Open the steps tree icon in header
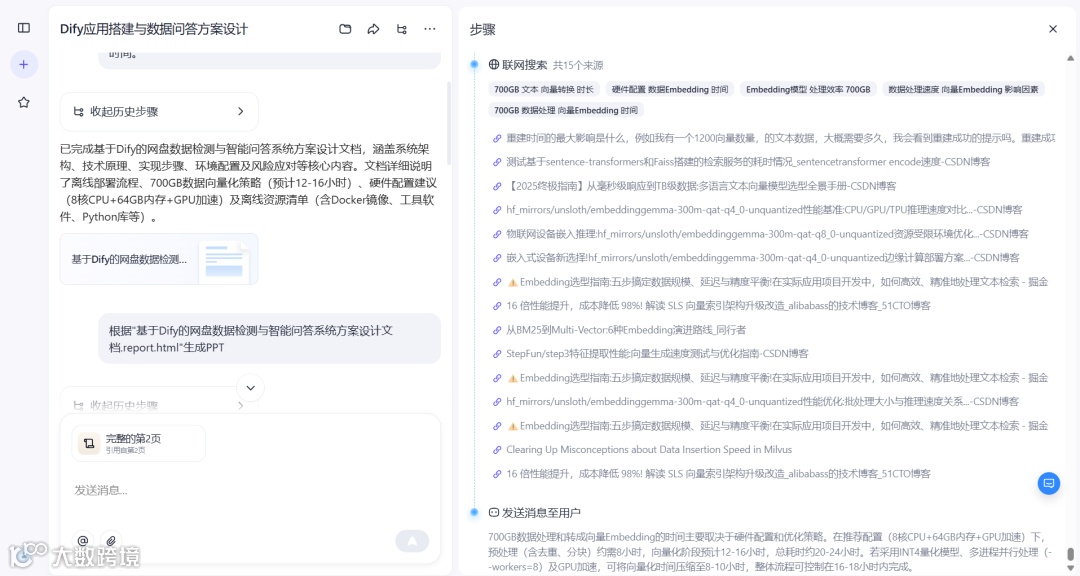 click(402, 29)
